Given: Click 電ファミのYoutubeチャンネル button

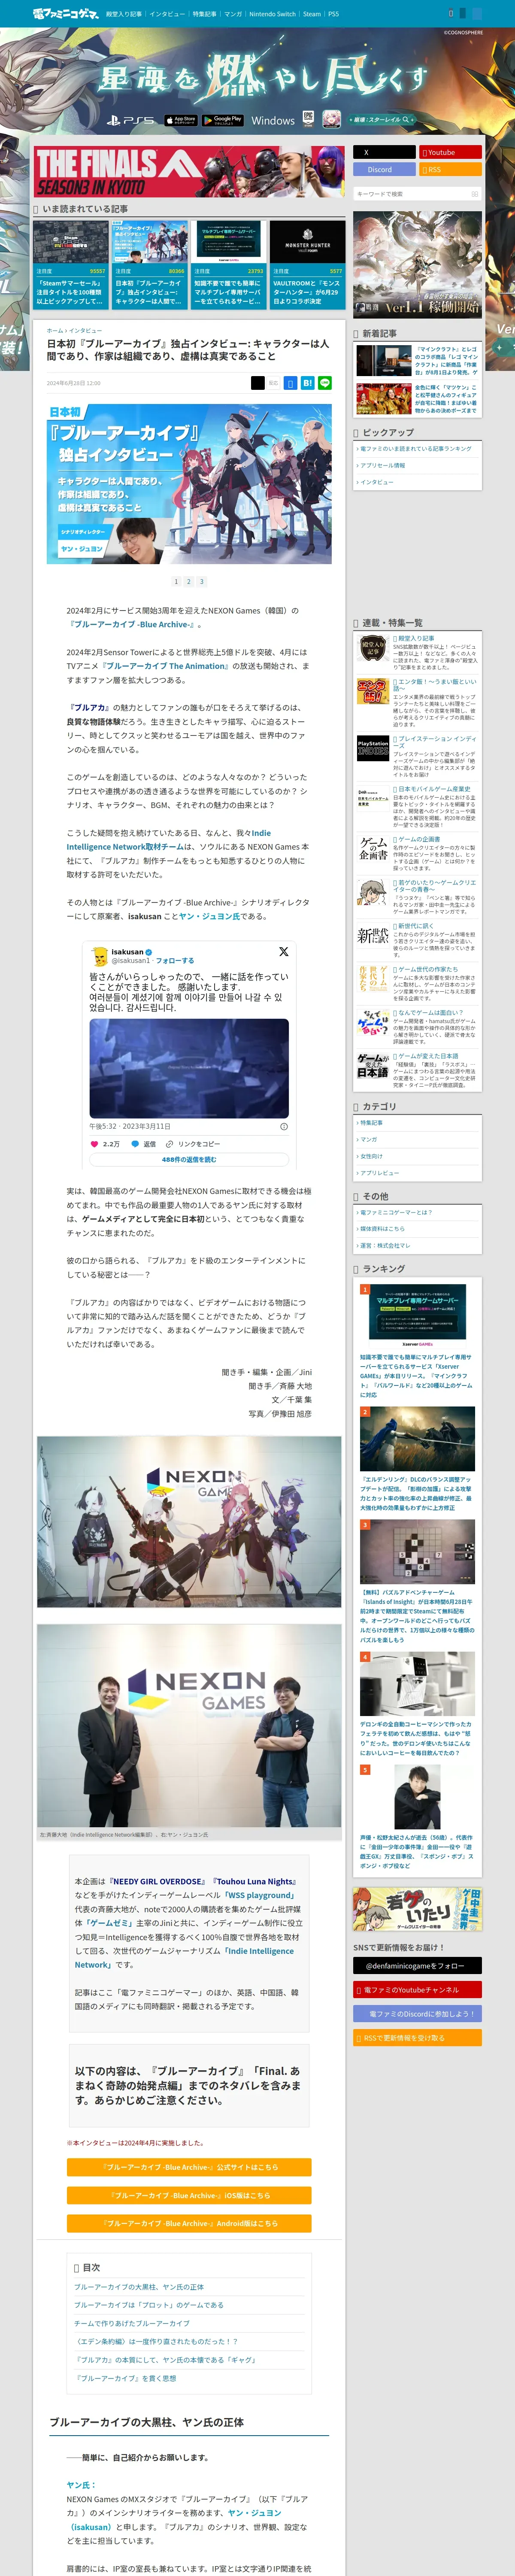Looking at the screenshot, I should pos(417,1990).
